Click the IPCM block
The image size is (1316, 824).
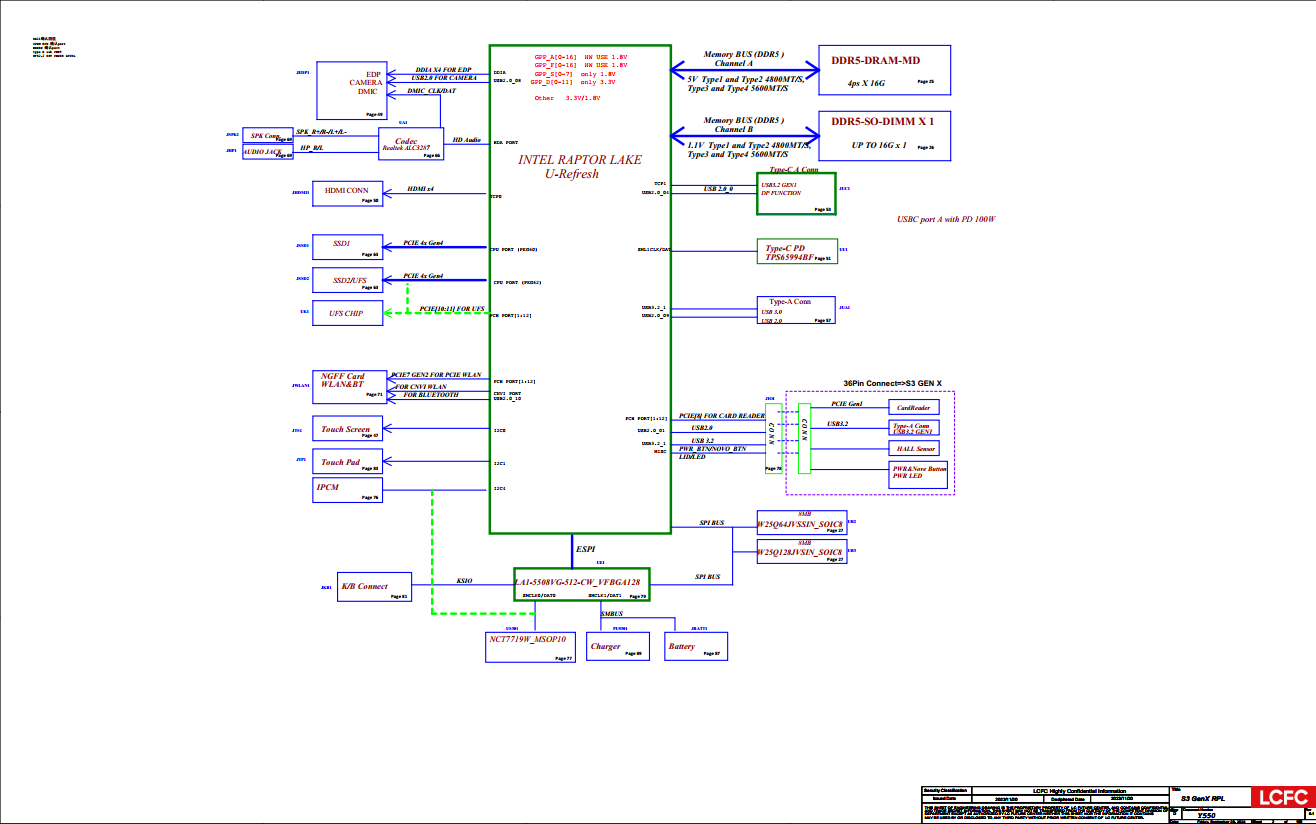(348, 490)
